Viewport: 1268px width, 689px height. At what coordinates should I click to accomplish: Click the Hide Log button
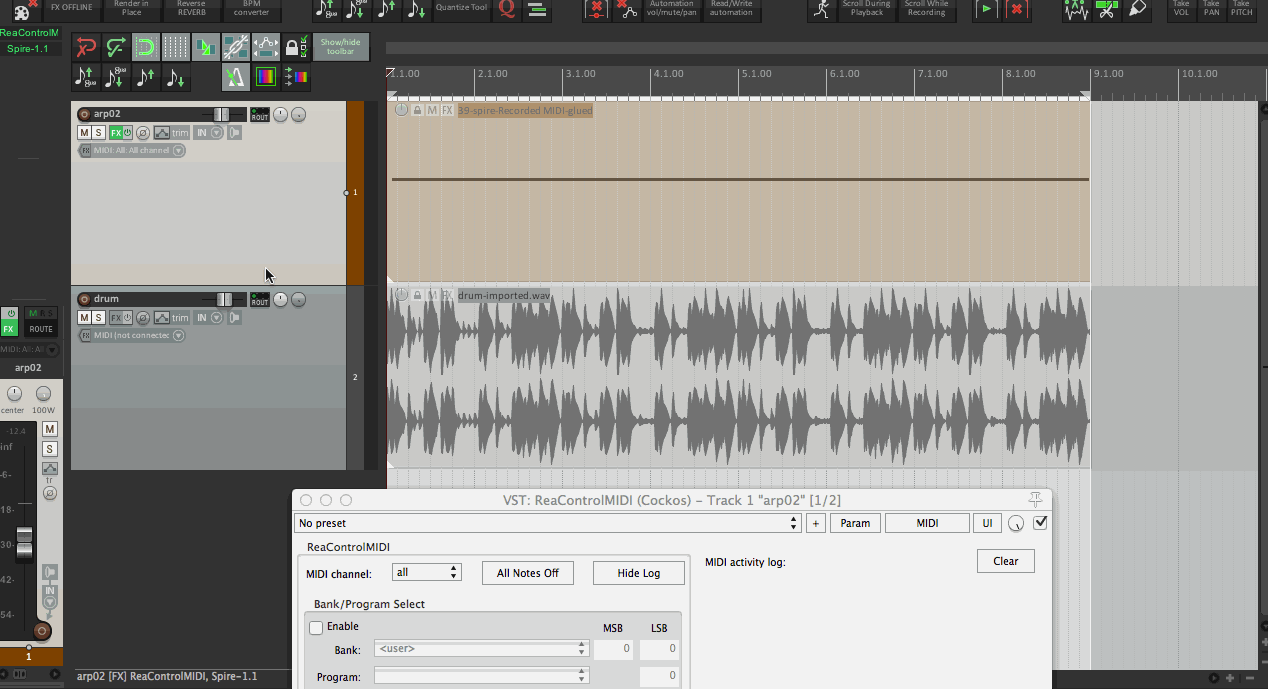tap(638, 573)
